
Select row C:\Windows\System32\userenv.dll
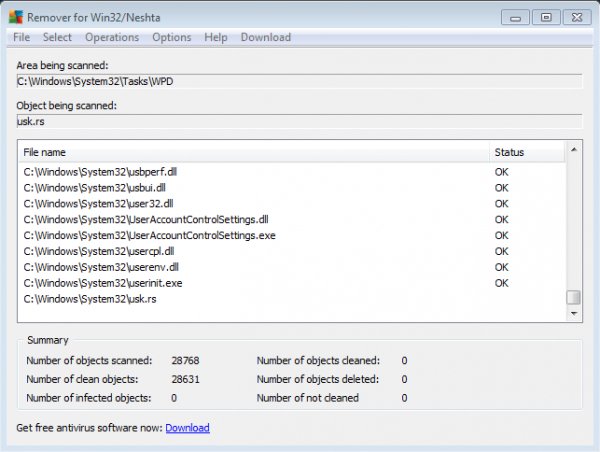[292, 267]
